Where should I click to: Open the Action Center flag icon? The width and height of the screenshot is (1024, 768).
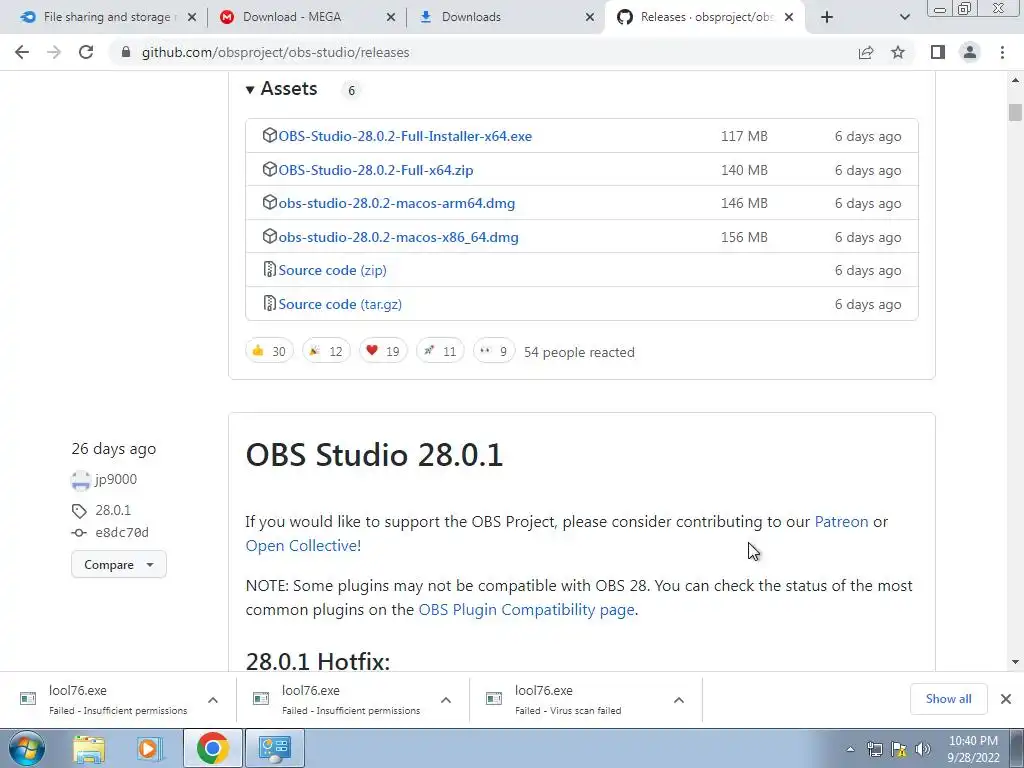(x=899, y=749)
